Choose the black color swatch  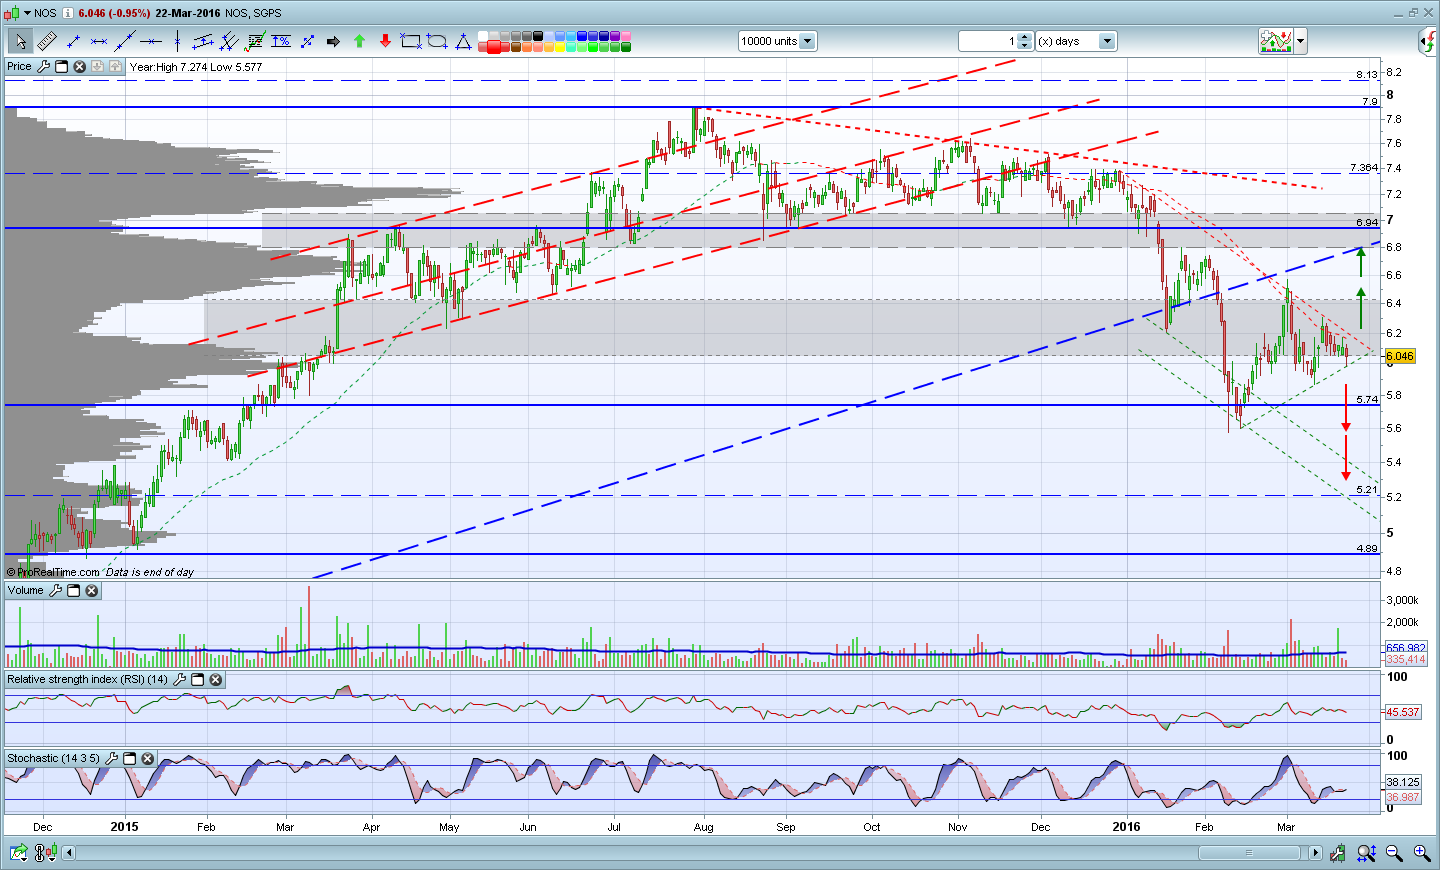538,36
